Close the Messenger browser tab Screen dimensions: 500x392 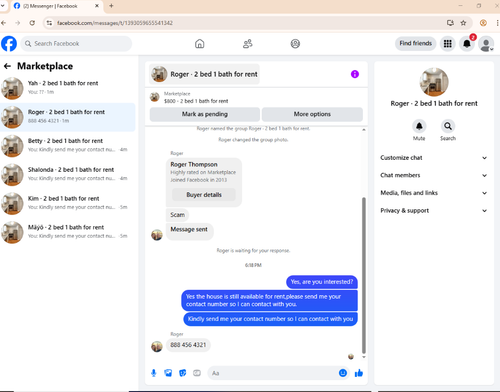point(97,6)
